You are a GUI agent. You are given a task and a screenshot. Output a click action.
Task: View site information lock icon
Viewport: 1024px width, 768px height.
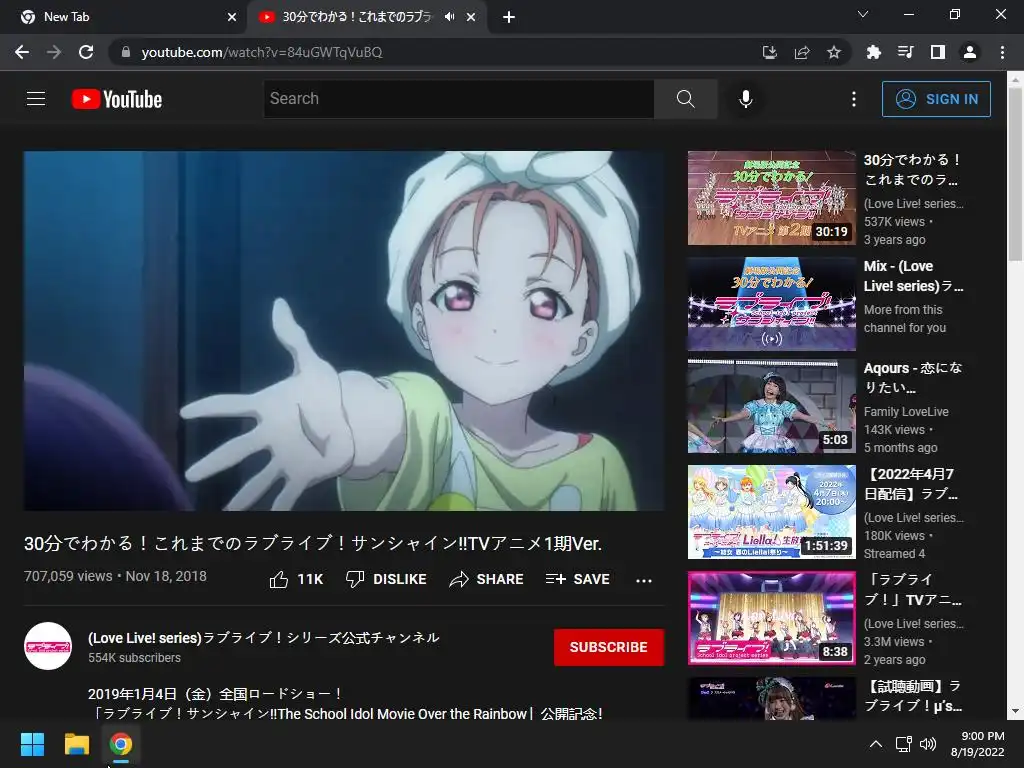[x=126, y=52]
